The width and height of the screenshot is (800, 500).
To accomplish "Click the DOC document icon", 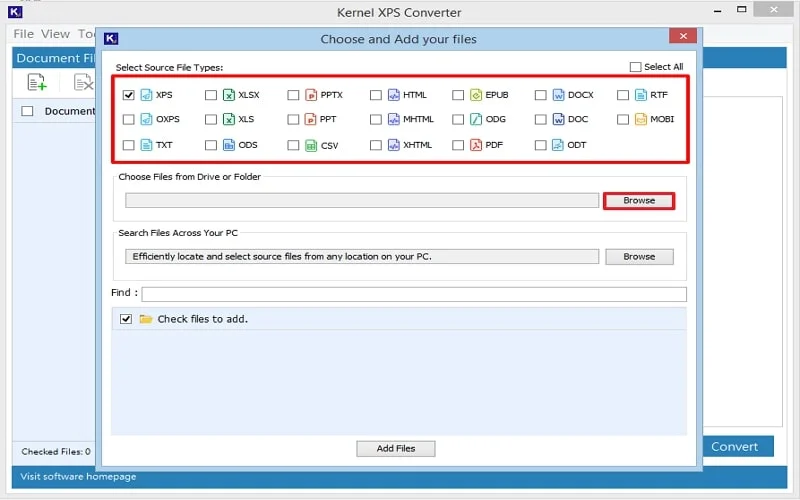I will pyautogui.click(x=558, y=119).
